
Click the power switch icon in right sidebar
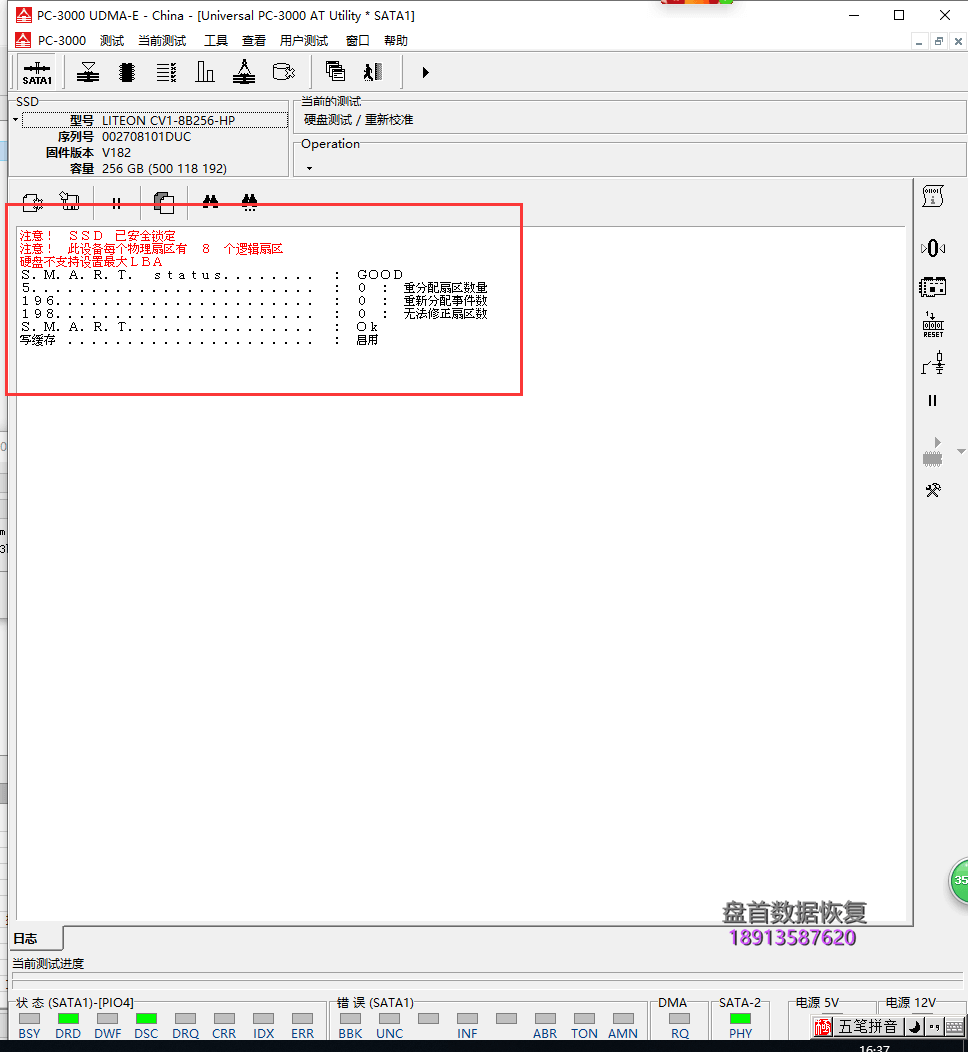tap(933, 363)
